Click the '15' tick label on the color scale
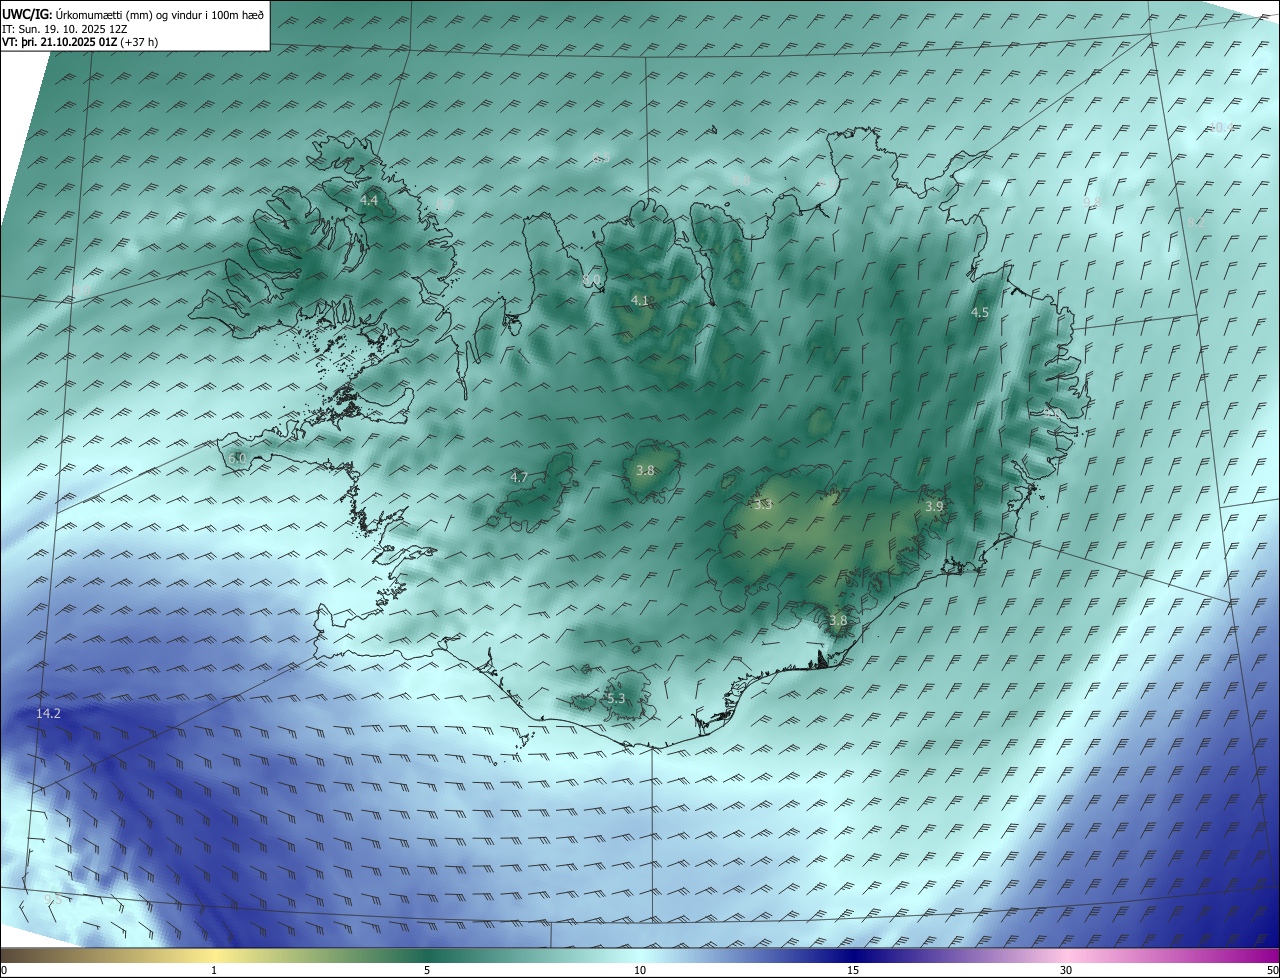 (x=853, y=970)
